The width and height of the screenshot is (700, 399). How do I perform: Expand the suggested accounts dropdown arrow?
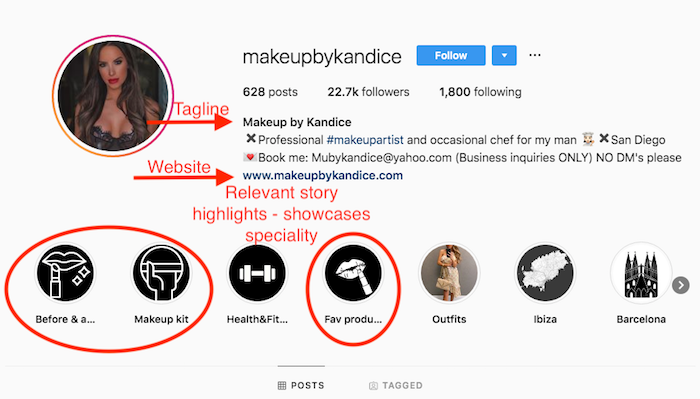point(504,55)
